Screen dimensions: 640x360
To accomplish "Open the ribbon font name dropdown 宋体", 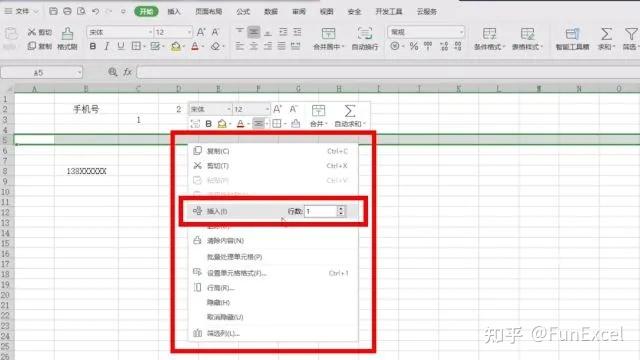I will tap(150, 32).
